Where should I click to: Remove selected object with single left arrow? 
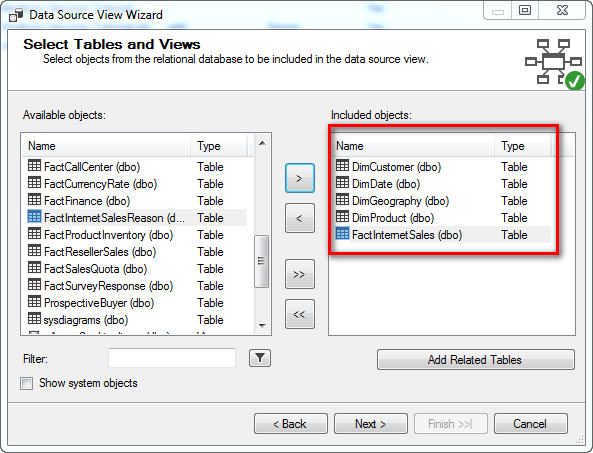coord(300,218)
